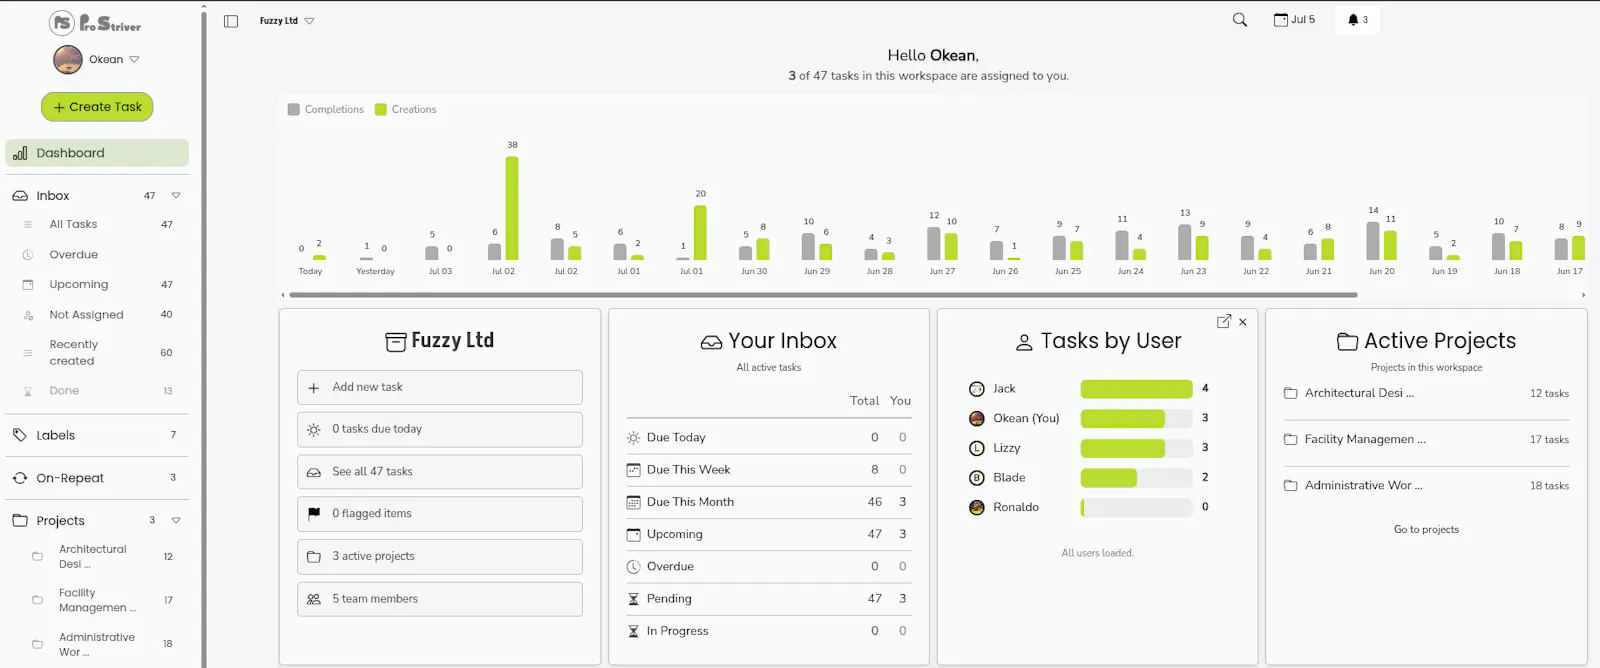
Task: Click 0 flagged items
Action: tap(440, 514)
